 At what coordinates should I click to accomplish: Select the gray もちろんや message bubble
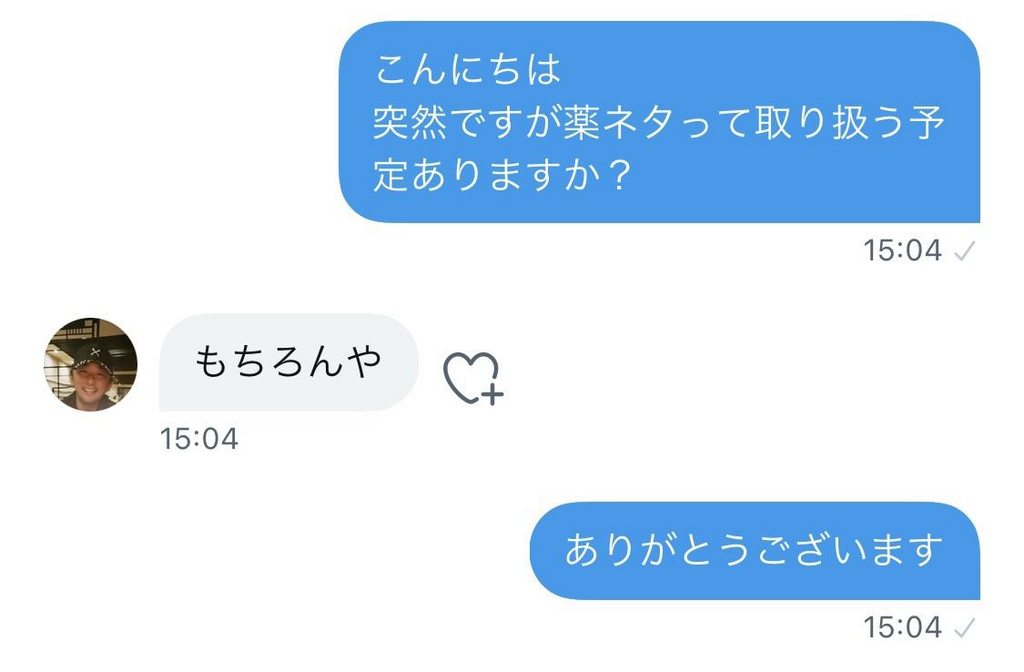pos(288,362)
